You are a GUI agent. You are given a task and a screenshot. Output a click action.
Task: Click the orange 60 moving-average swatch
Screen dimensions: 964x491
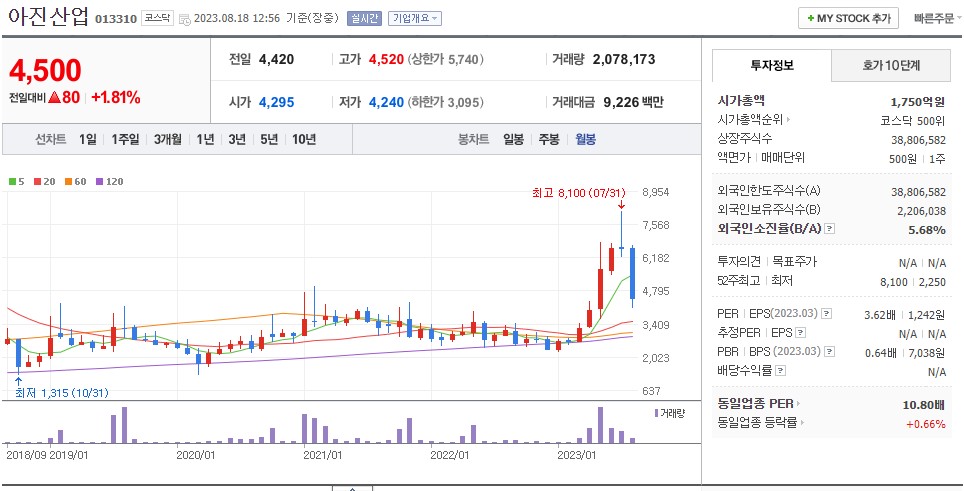tap(68, 181)
